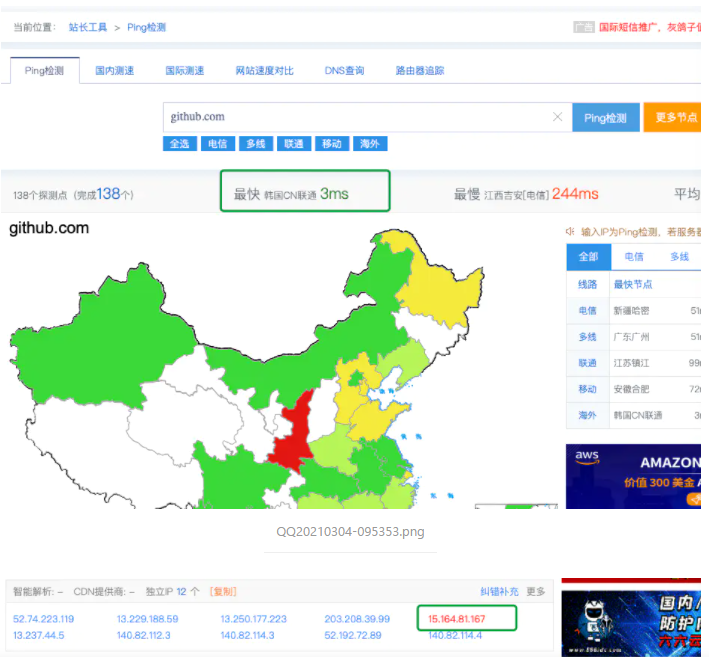Open the 路由器追踪 tab

coord(420,71)
